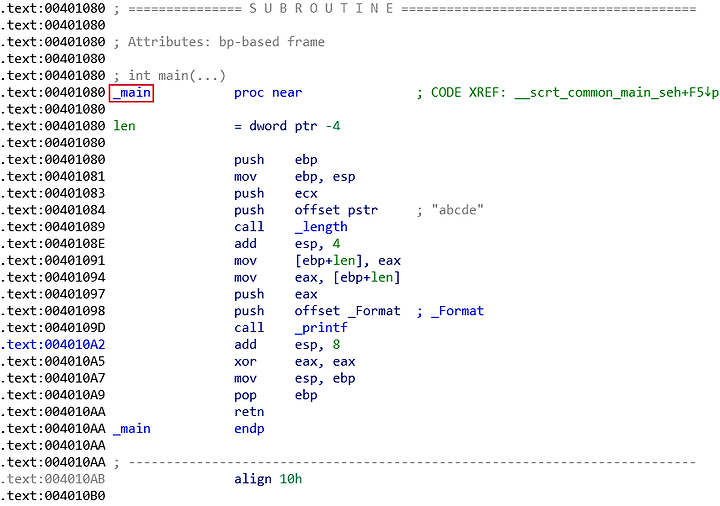Click the 'Attributes: bp-based frame' comment
The width and height of the screenshot is (720, 506).
tap(226, 42)
